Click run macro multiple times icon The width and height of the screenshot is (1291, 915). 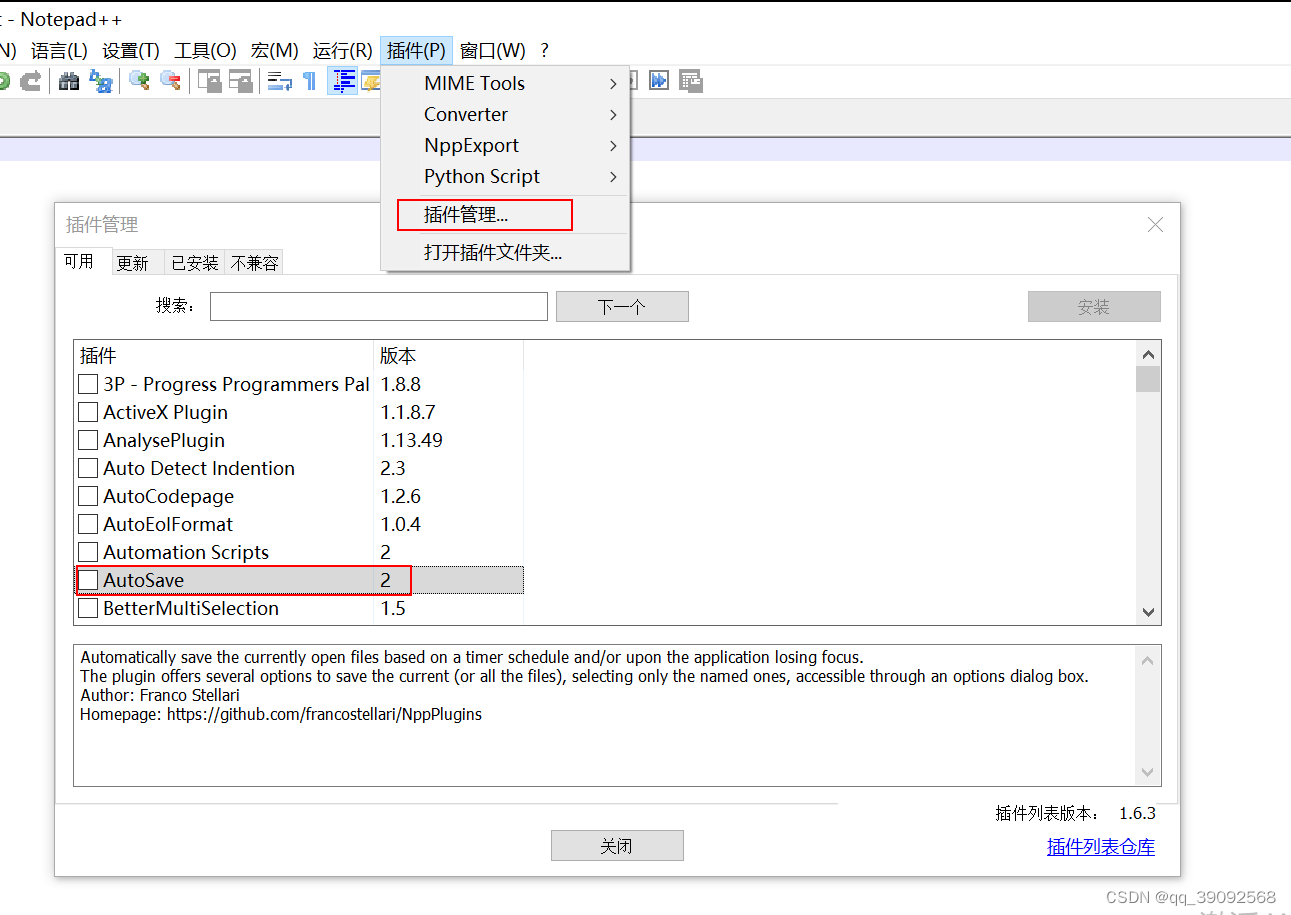pos(659,81)
